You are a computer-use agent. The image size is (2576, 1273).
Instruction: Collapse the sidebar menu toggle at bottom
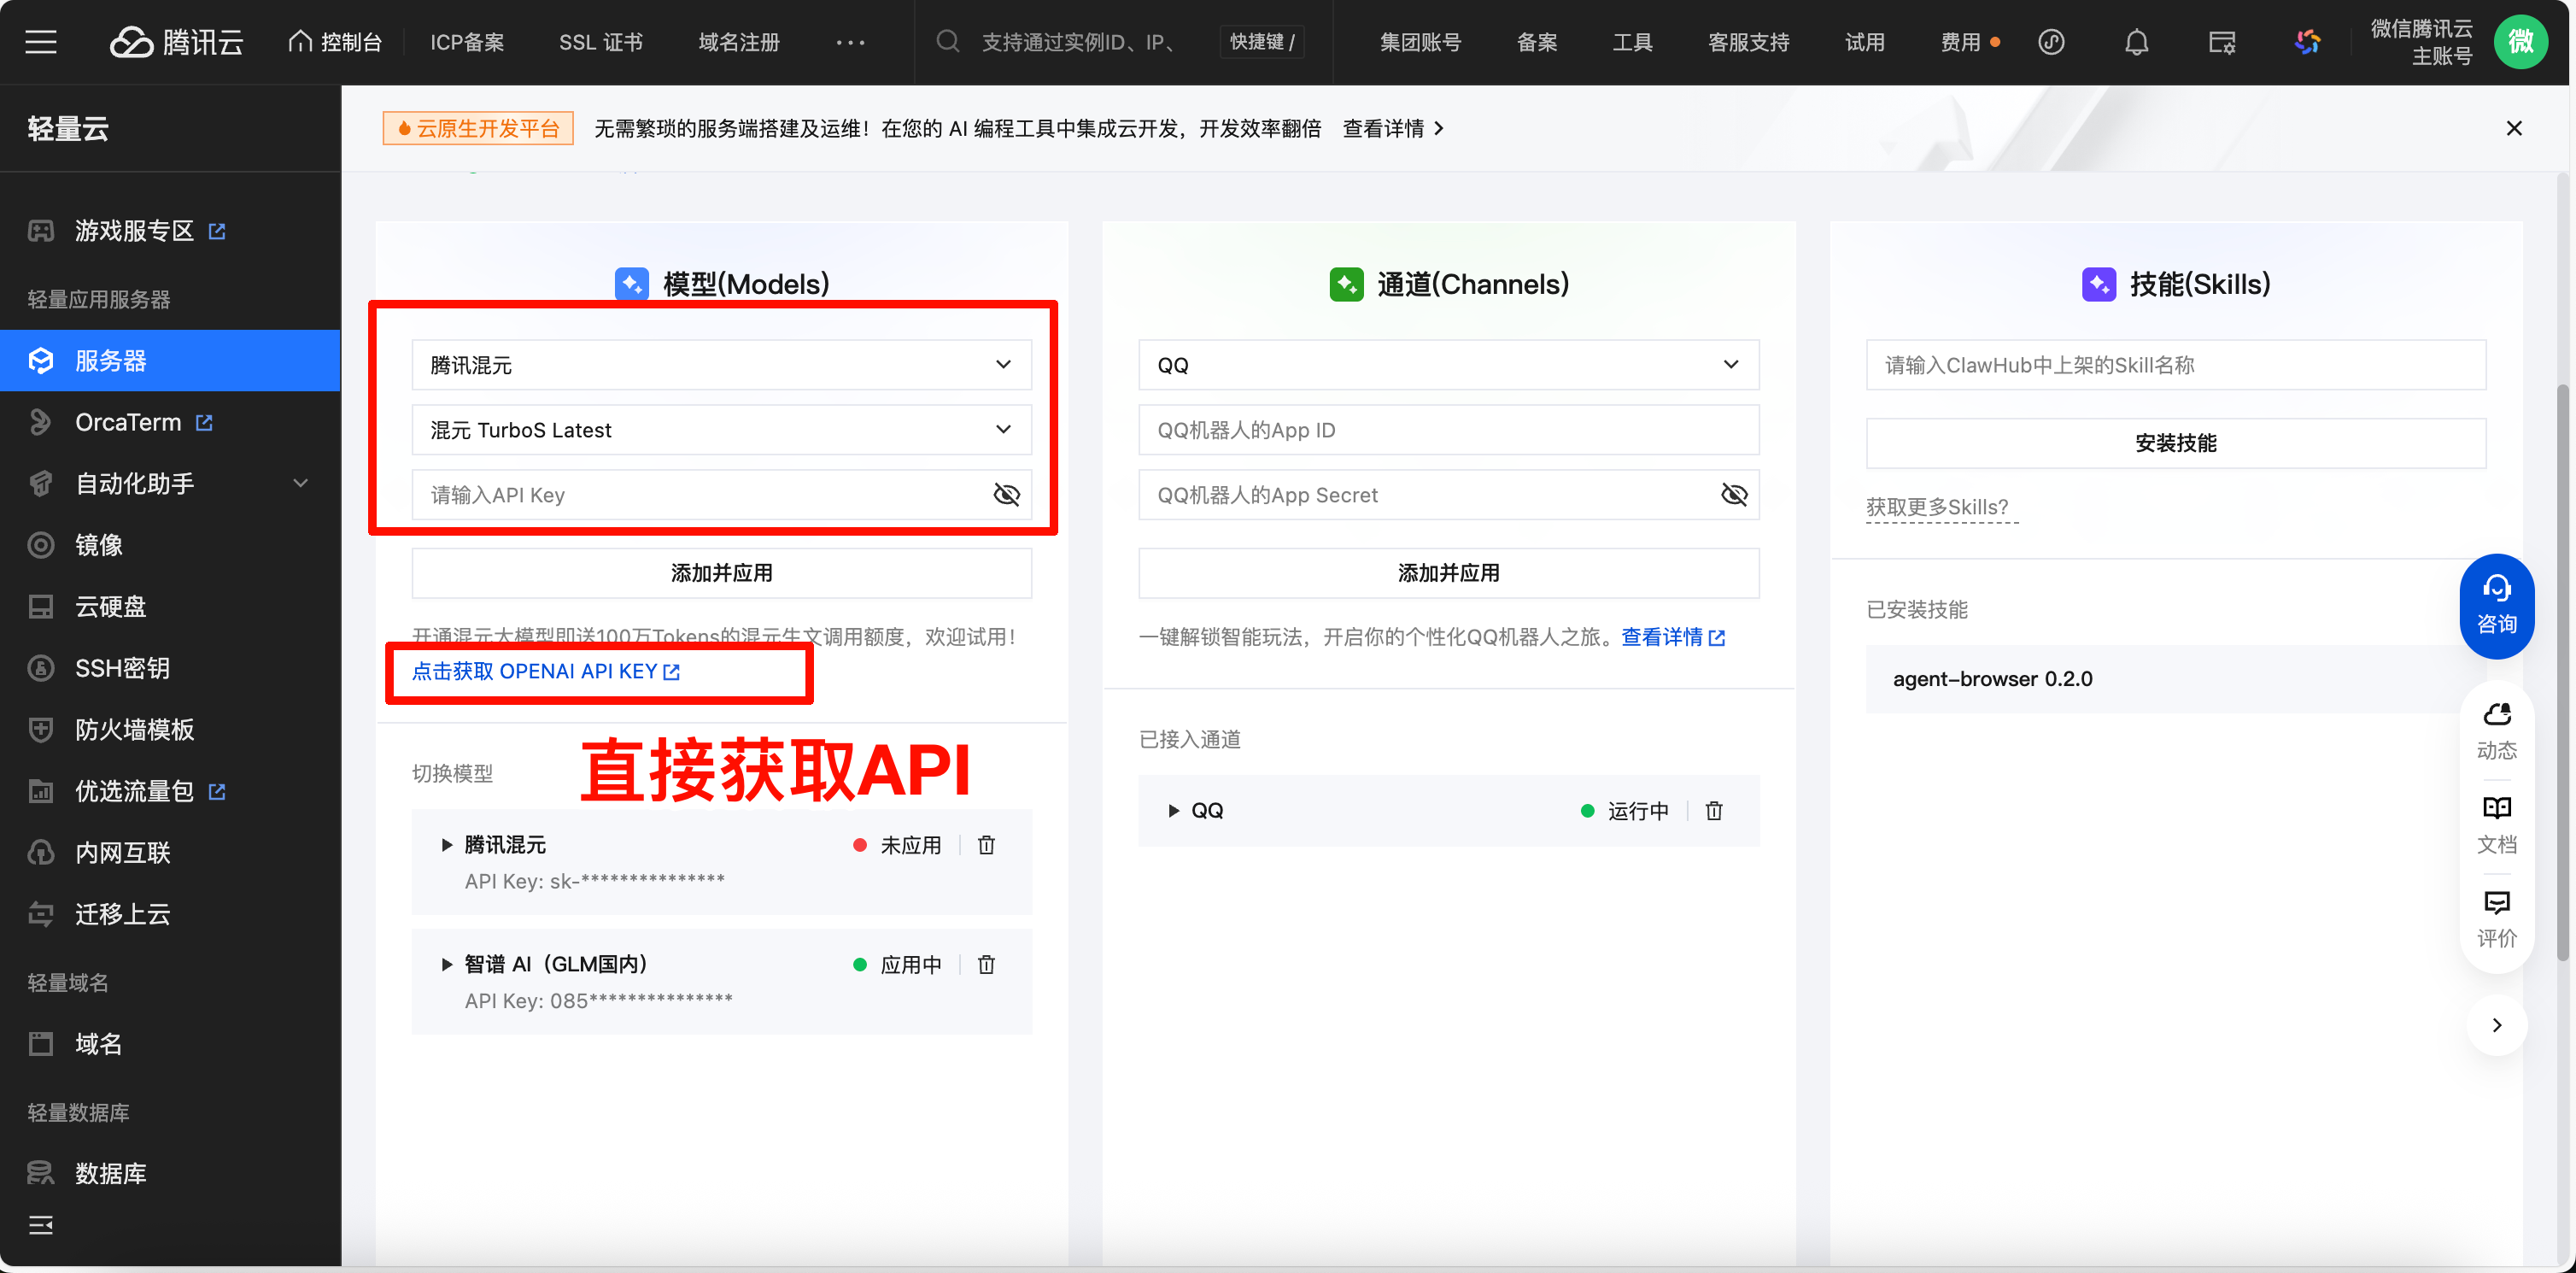41,1225
